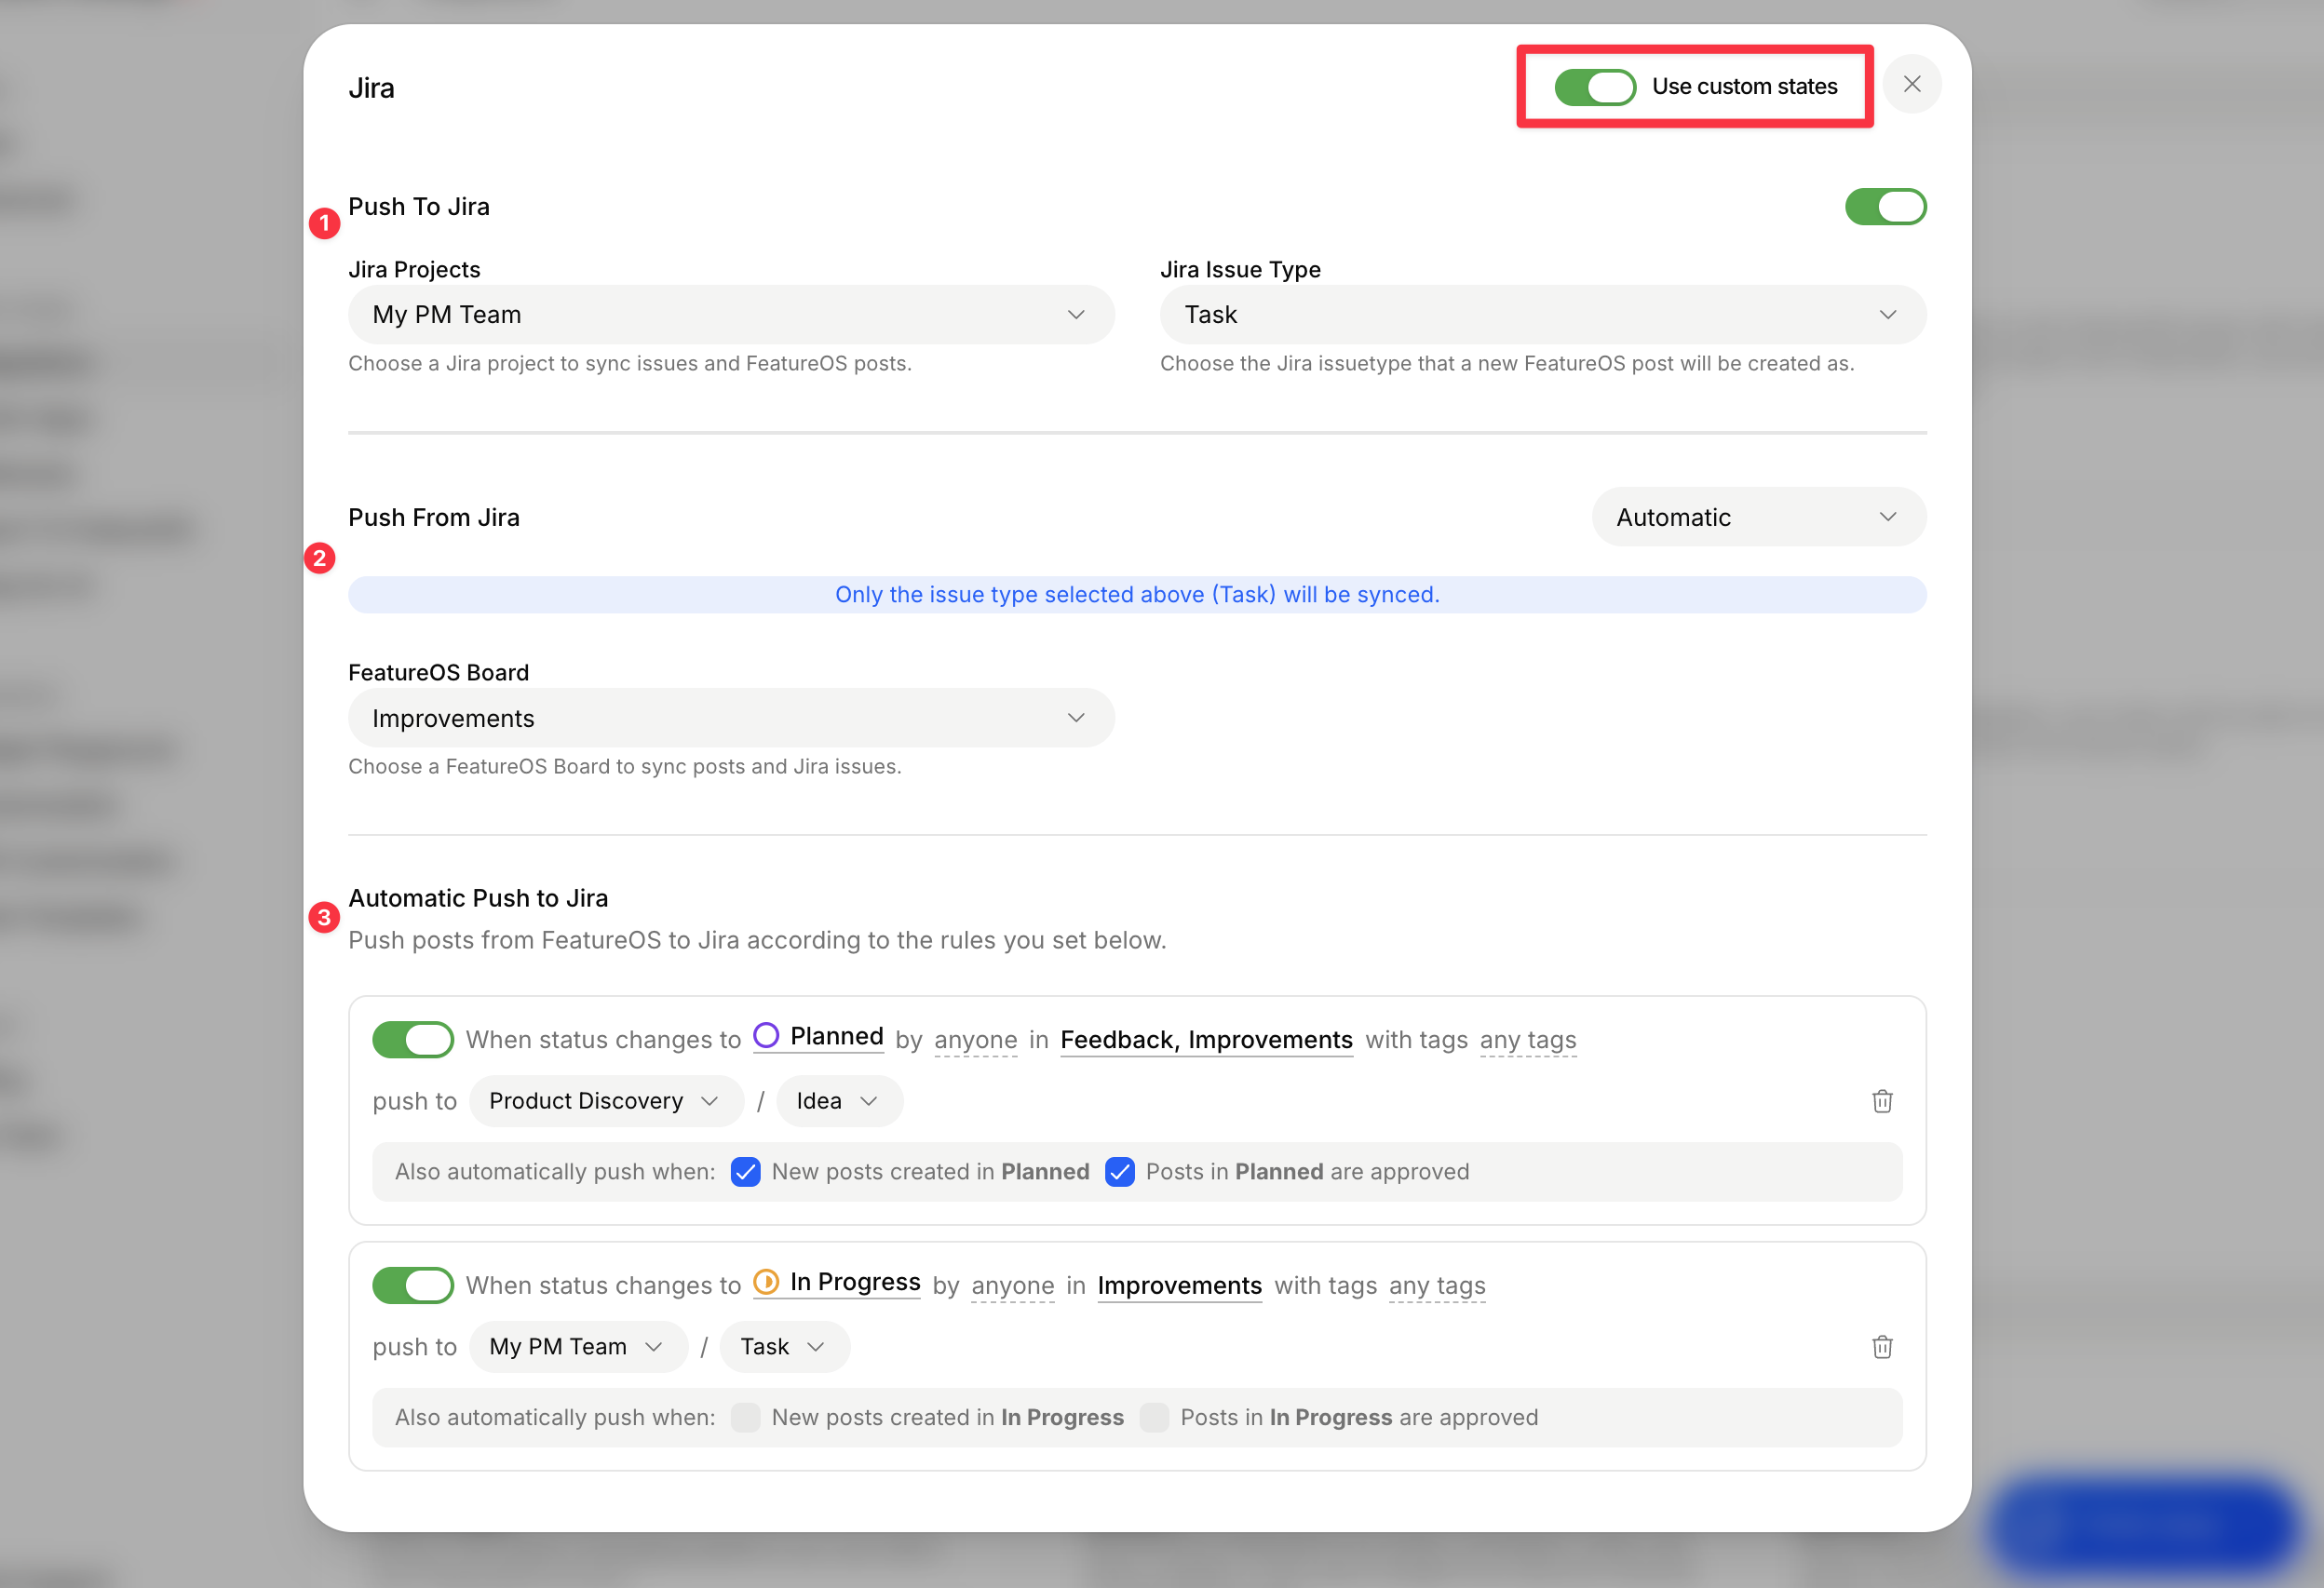Edit 'any tags' in the In Progress rule
Viewport: 2324px width, 1588px height.
(x=1436, y=1286)
